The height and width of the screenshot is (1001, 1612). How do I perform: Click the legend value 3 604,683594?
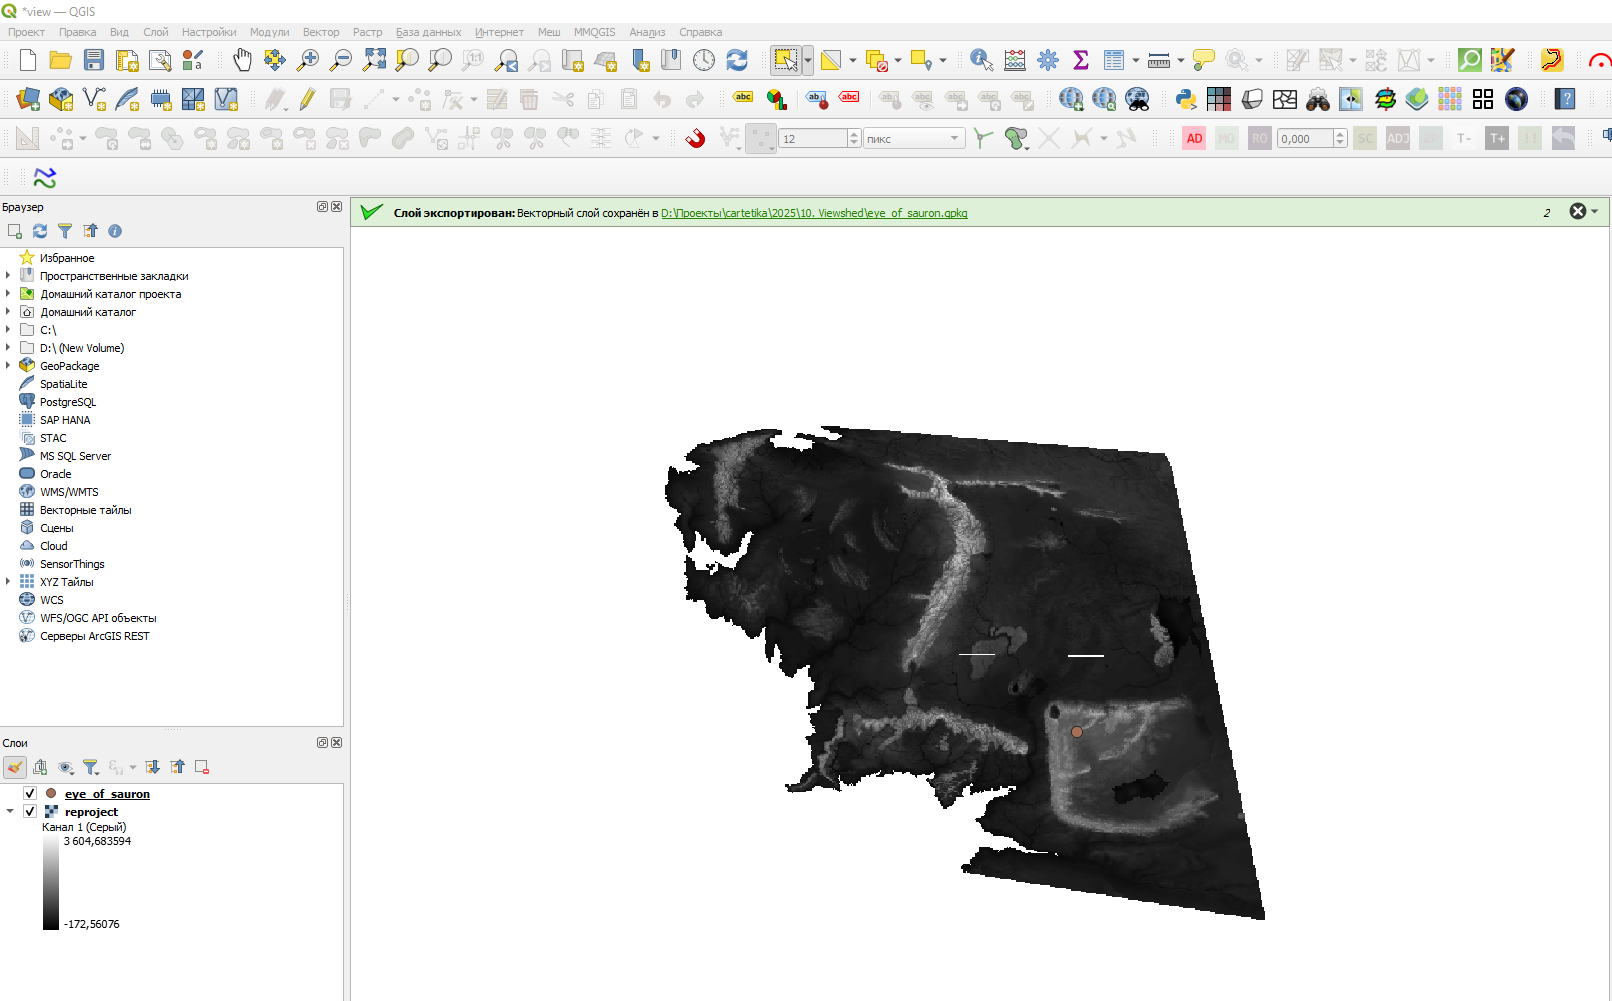[x=97, y=841]
